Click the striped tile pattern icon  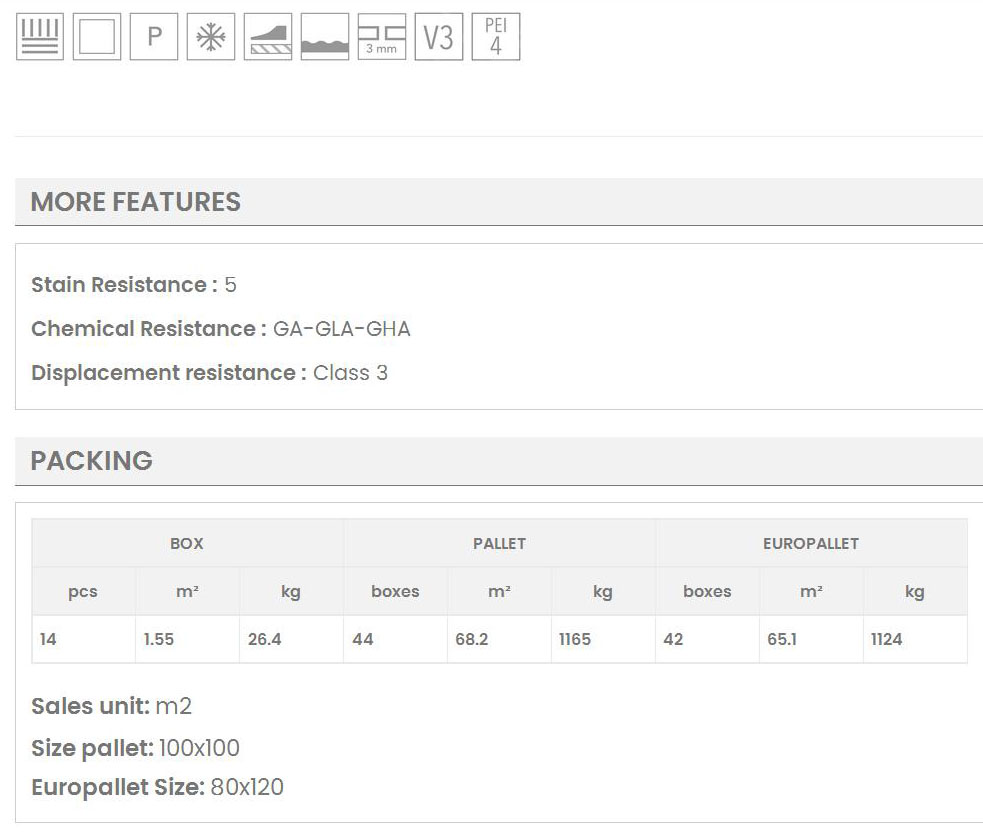tap(40, 37)
